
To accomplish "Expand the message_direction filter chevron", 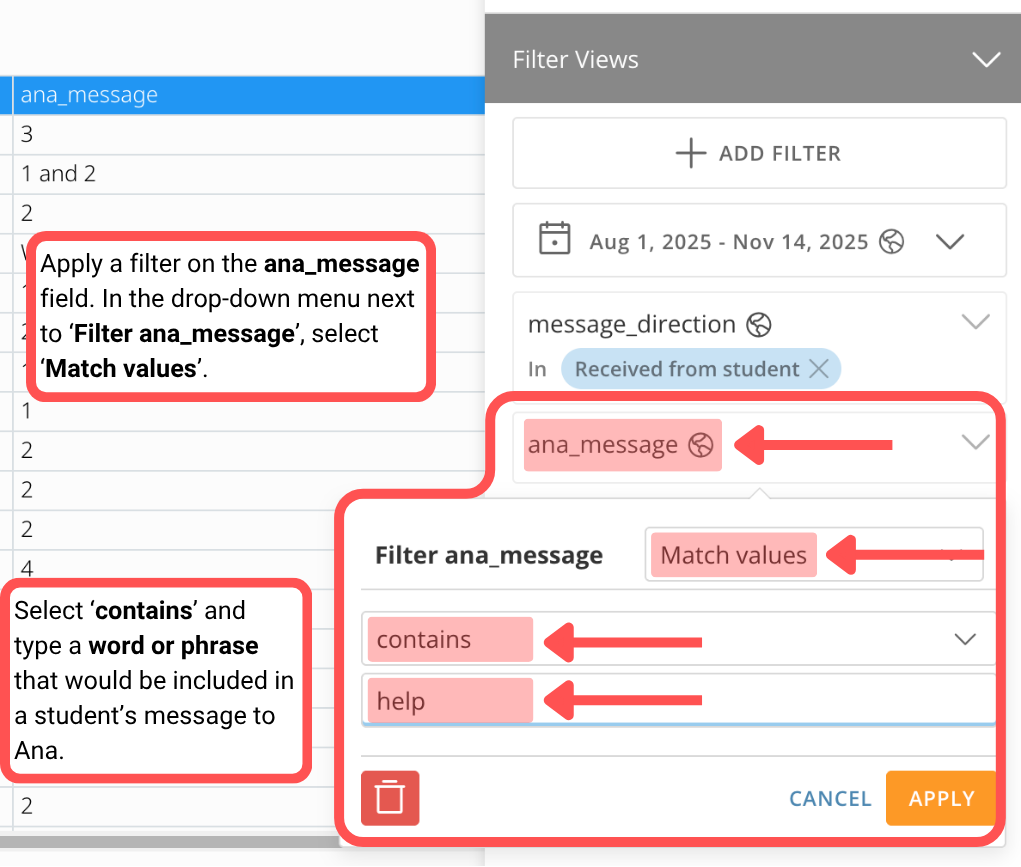I will coord(975,321).
